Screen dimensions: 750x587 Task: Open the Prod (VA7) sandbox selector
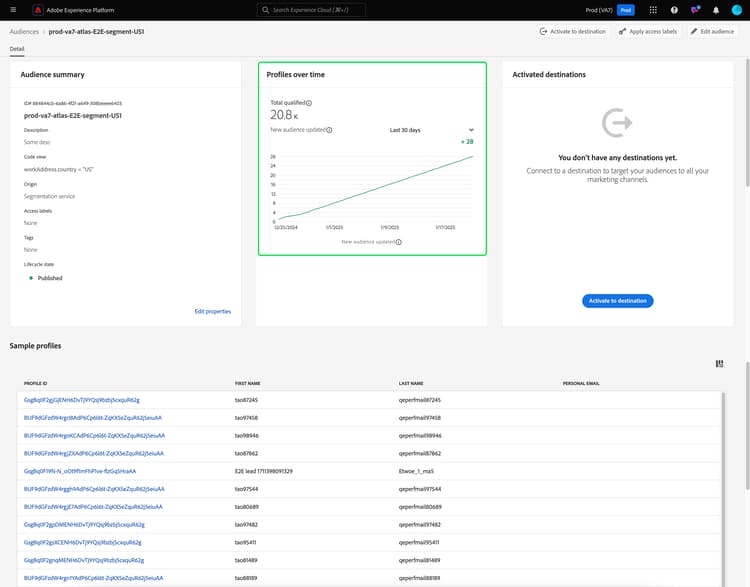pyautogui.click(x=598, y=10)
